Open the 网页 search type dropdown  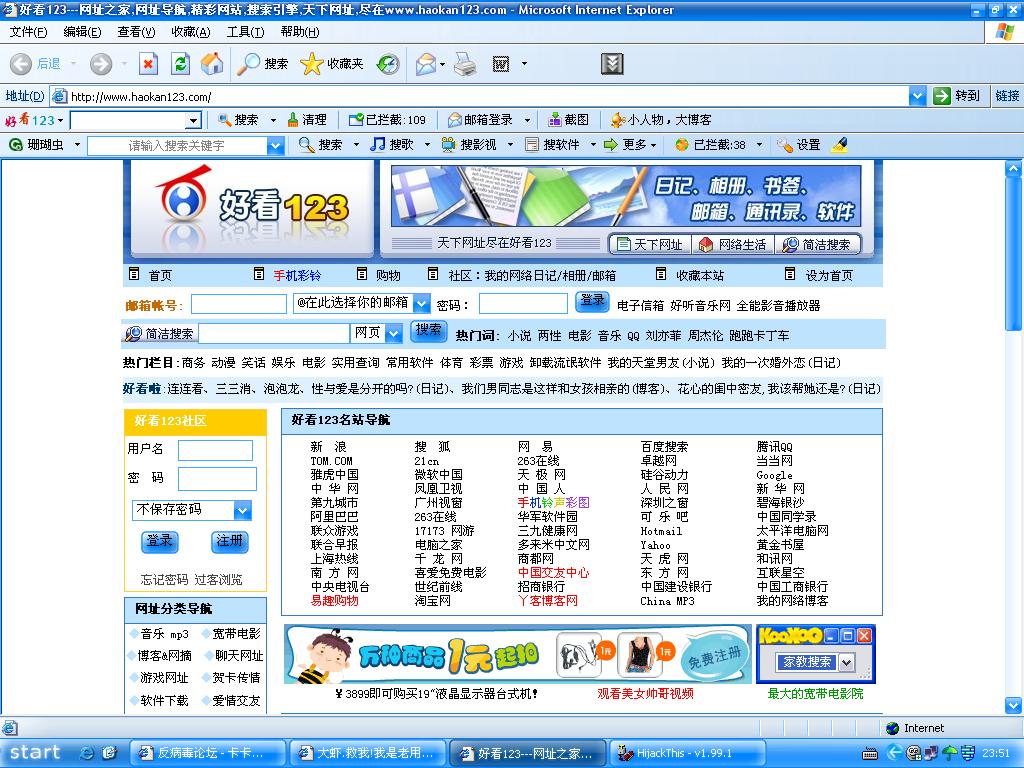(x=394, y=333)
